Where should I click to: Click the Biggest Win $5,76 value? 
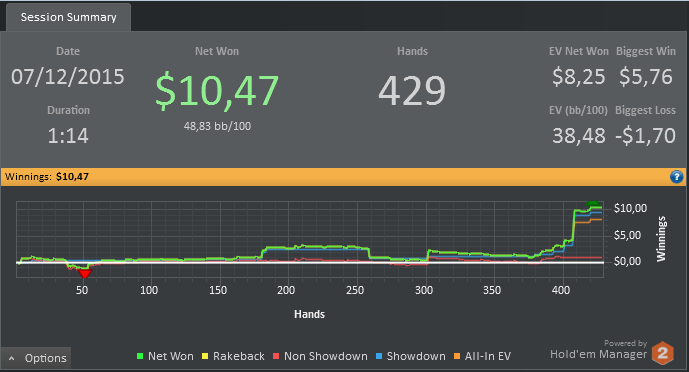(645, 77)
